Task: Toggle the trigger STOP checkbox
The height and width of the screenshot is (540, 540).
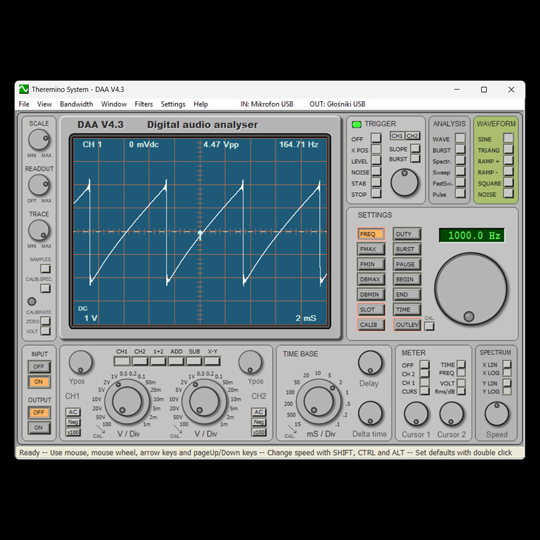Action: (x=376, y=194)
